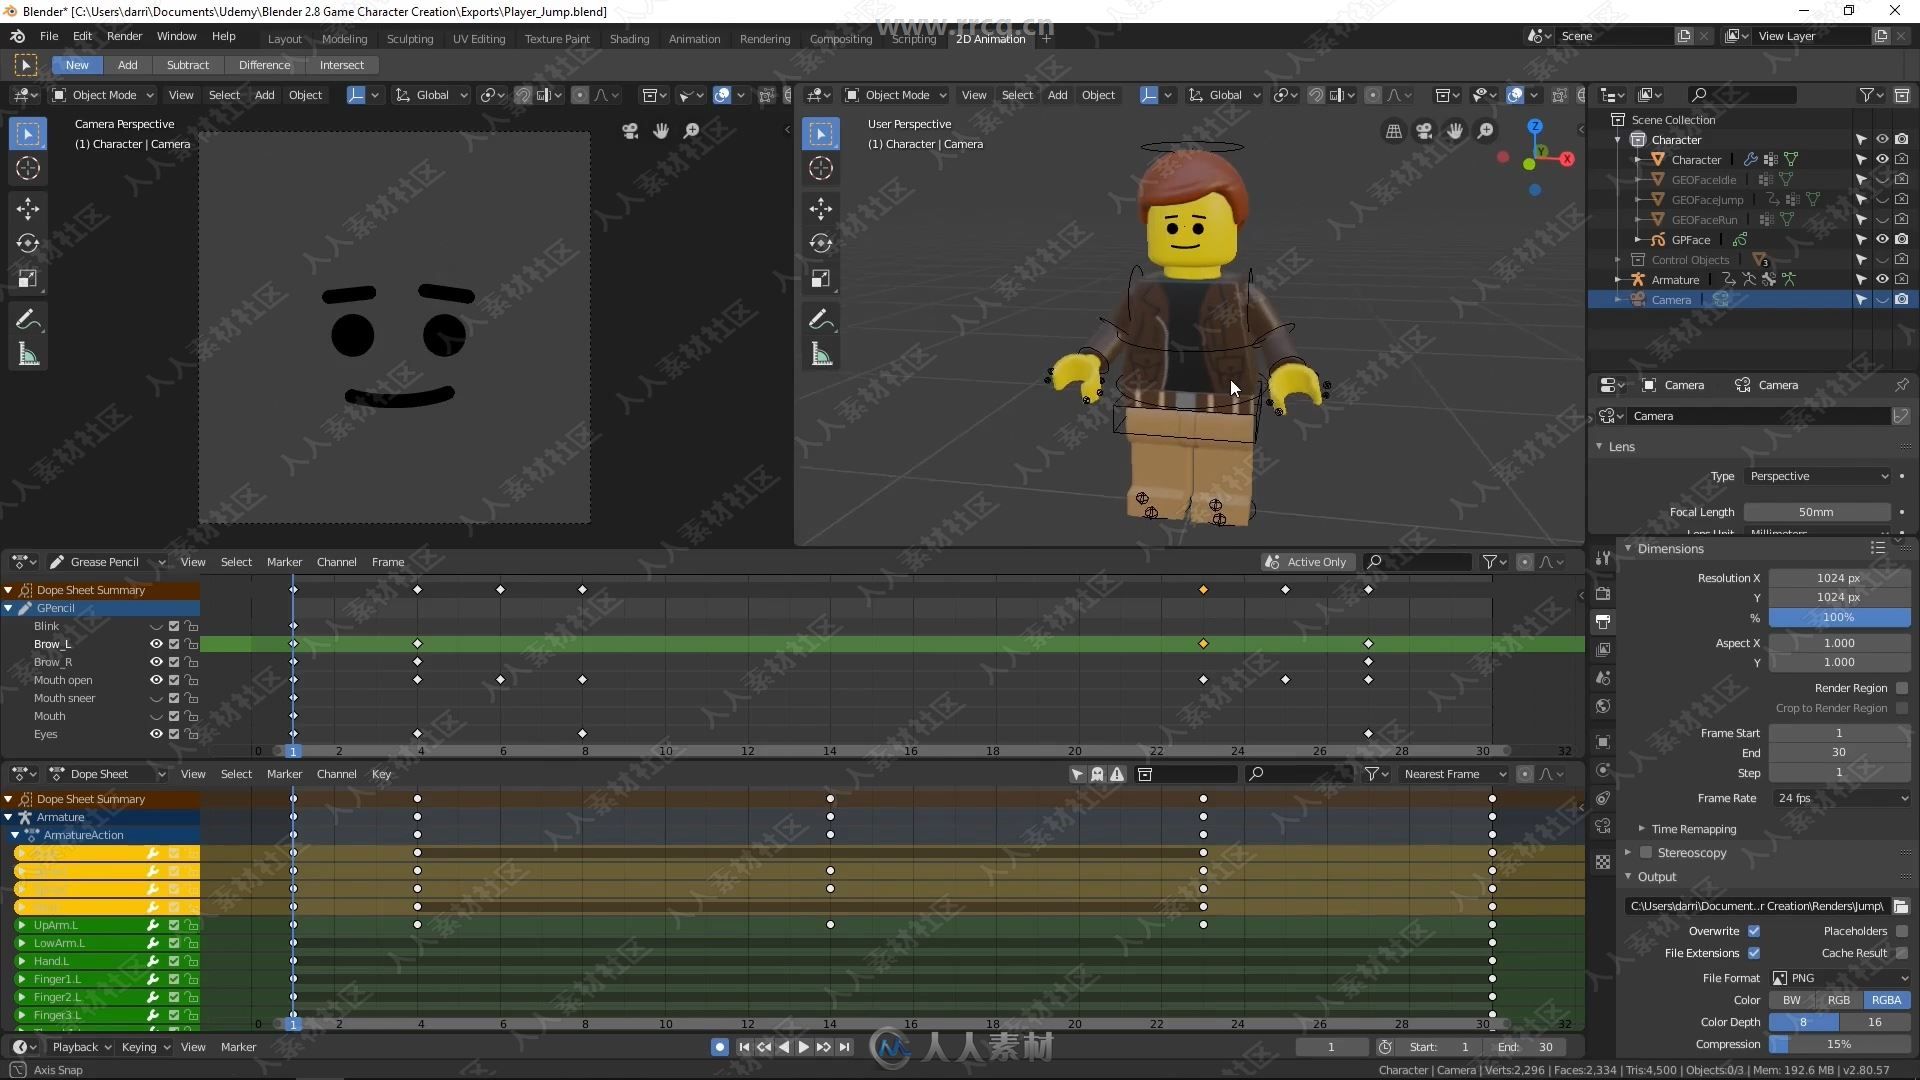Open Nearest Frame snapping dropdown
1920x1080 pixels.
coord(1454,774)
